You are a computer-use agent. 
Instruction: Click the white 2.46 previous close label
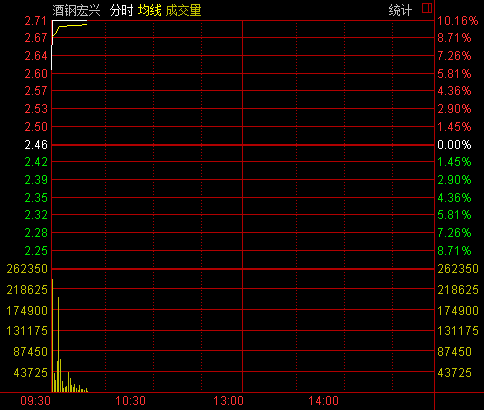tap(36, 145)
